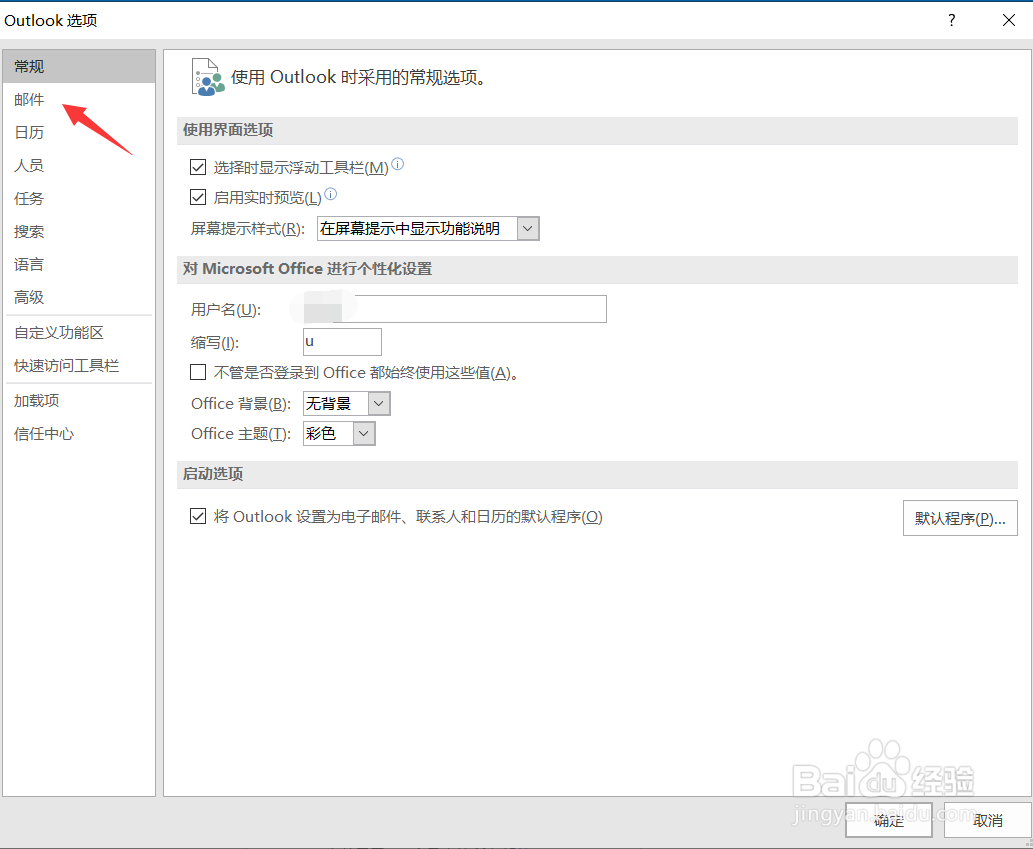1033x849 pixels.
Task: Enable 不管是否登录到 Office 都始终使用这些值
Action: [198, 372]
